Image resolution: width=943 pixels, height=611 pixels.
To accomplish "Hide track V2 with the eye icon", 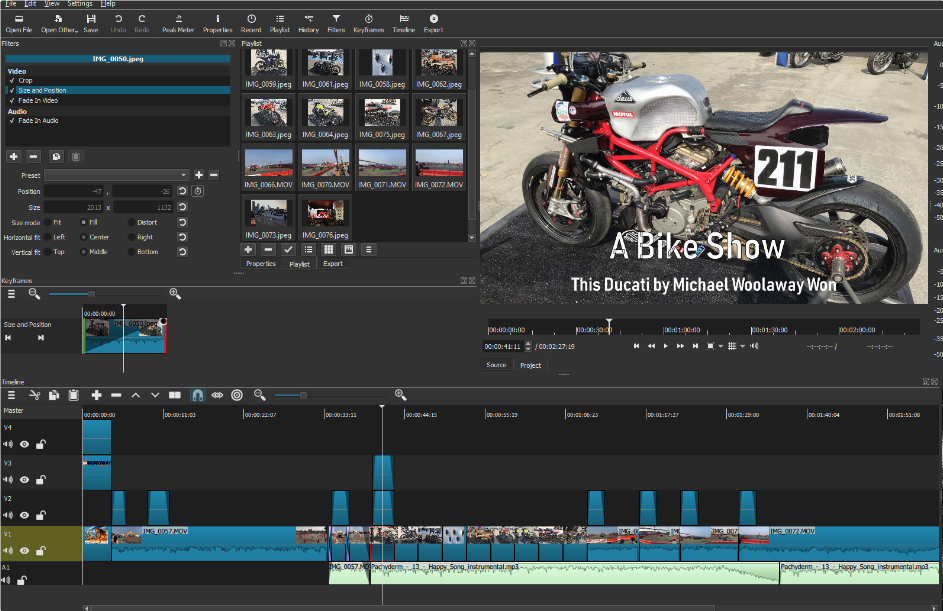I will tap(24, 515).
